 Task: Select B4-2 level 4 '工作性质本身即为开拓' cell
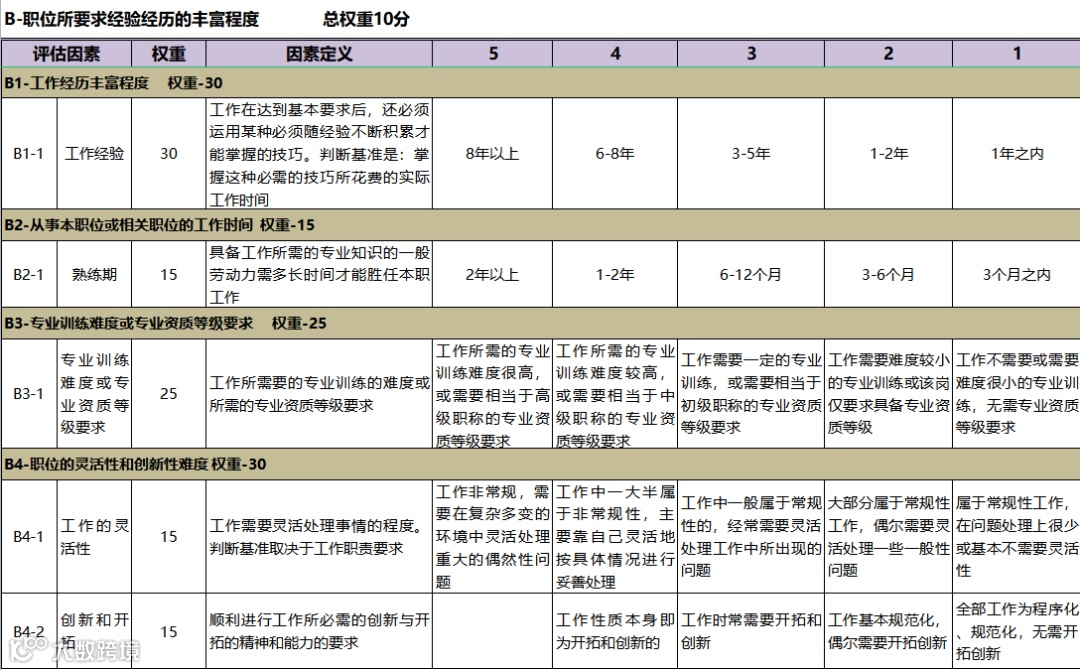(x=615, y=631)
